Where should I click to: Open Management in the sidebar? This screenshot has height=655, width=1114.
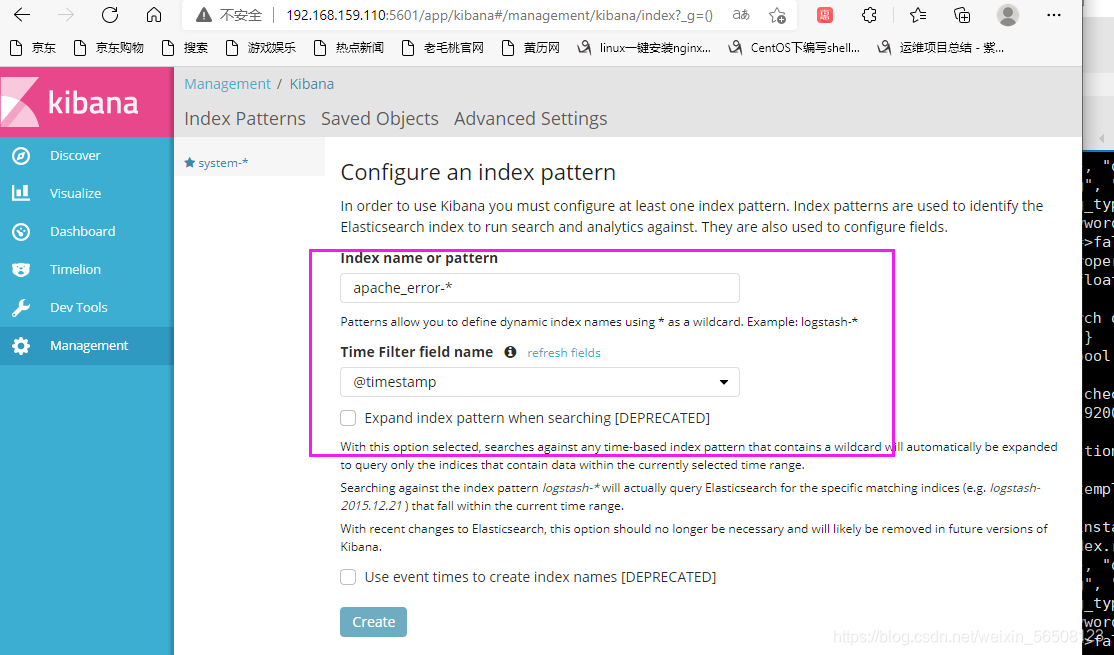(x=87, y=346)
